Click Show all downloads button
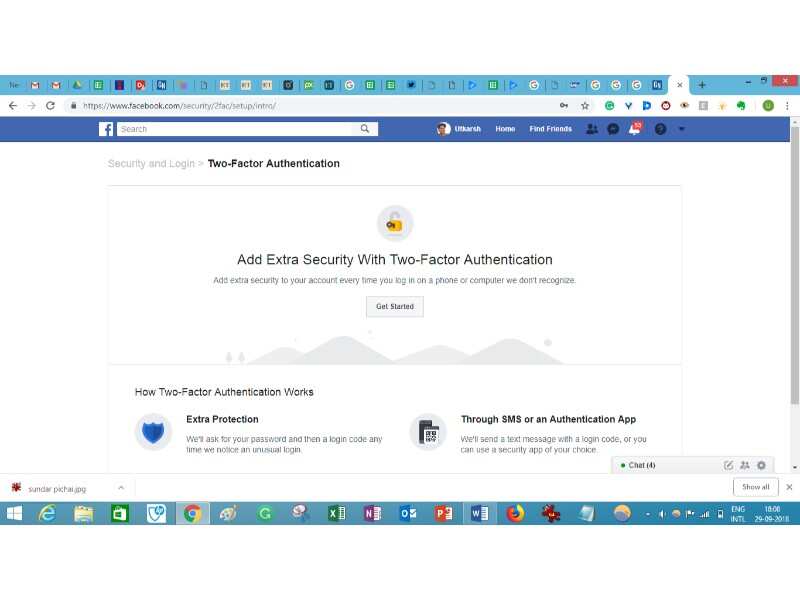Screen dimensions: 800x600 click(755, 487)
